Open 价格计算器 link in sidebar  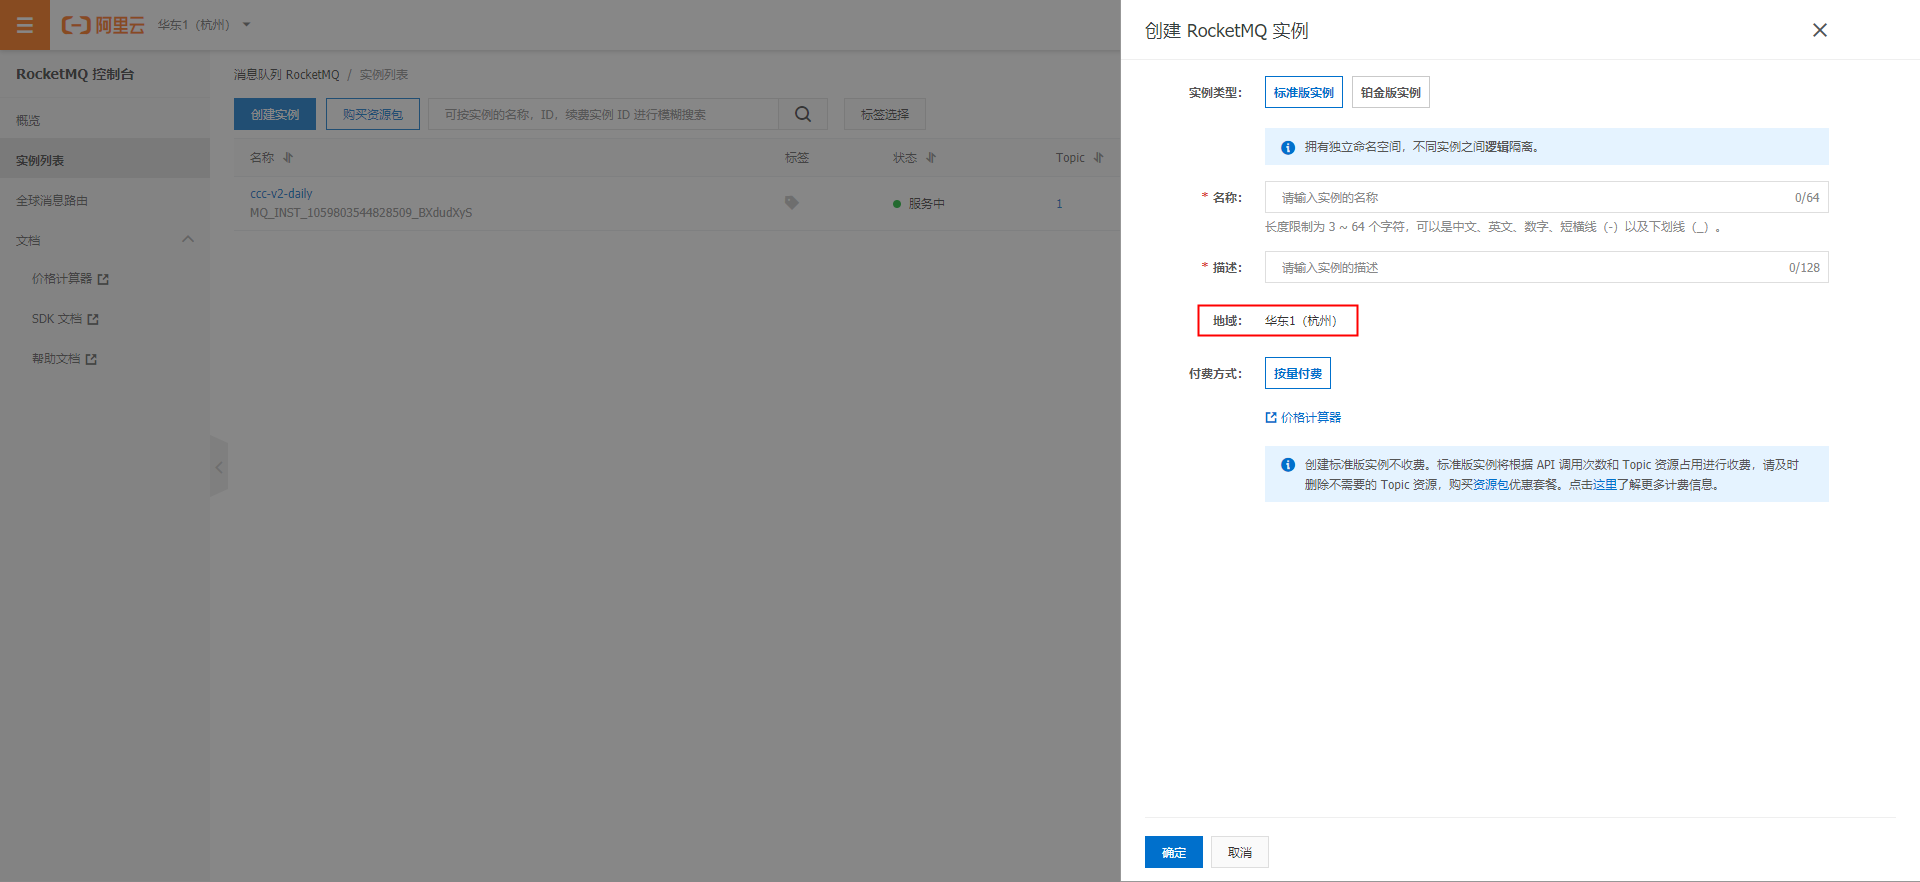[62, 279]
